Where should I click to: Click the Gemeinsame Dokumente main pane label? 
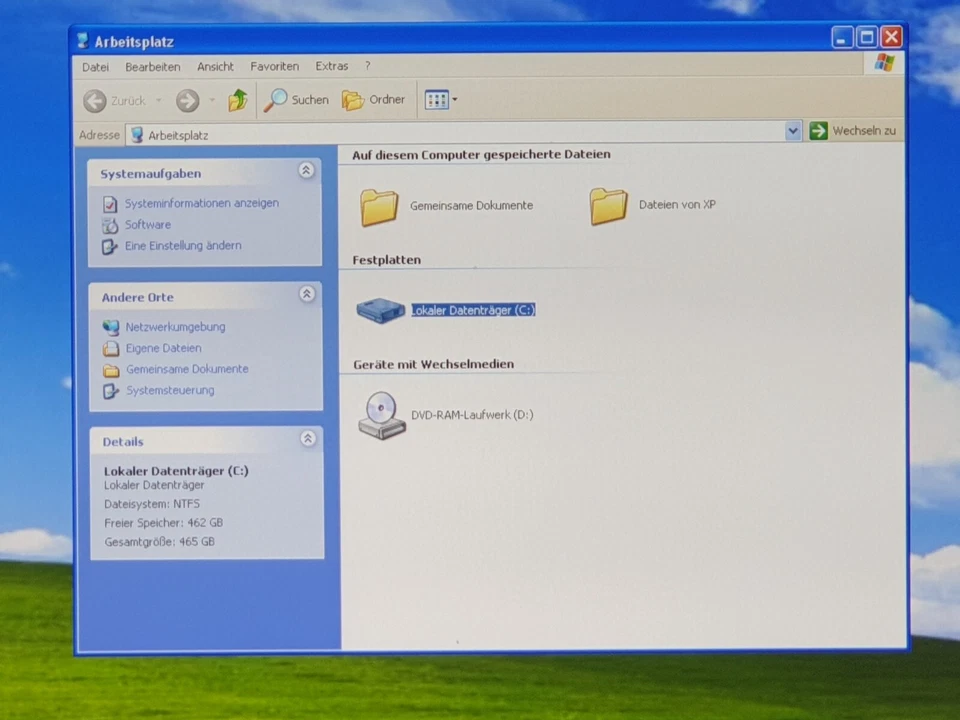pos(471,206)
